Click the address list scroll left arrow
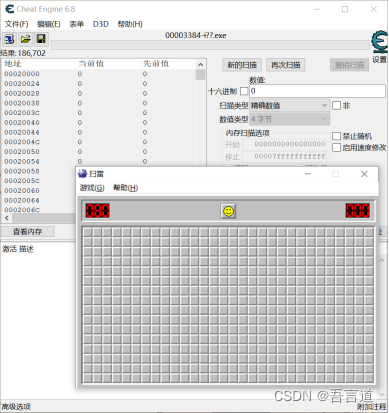Image resolution: width=389 pixels, height=413 pixels. [x=7, y=218]
